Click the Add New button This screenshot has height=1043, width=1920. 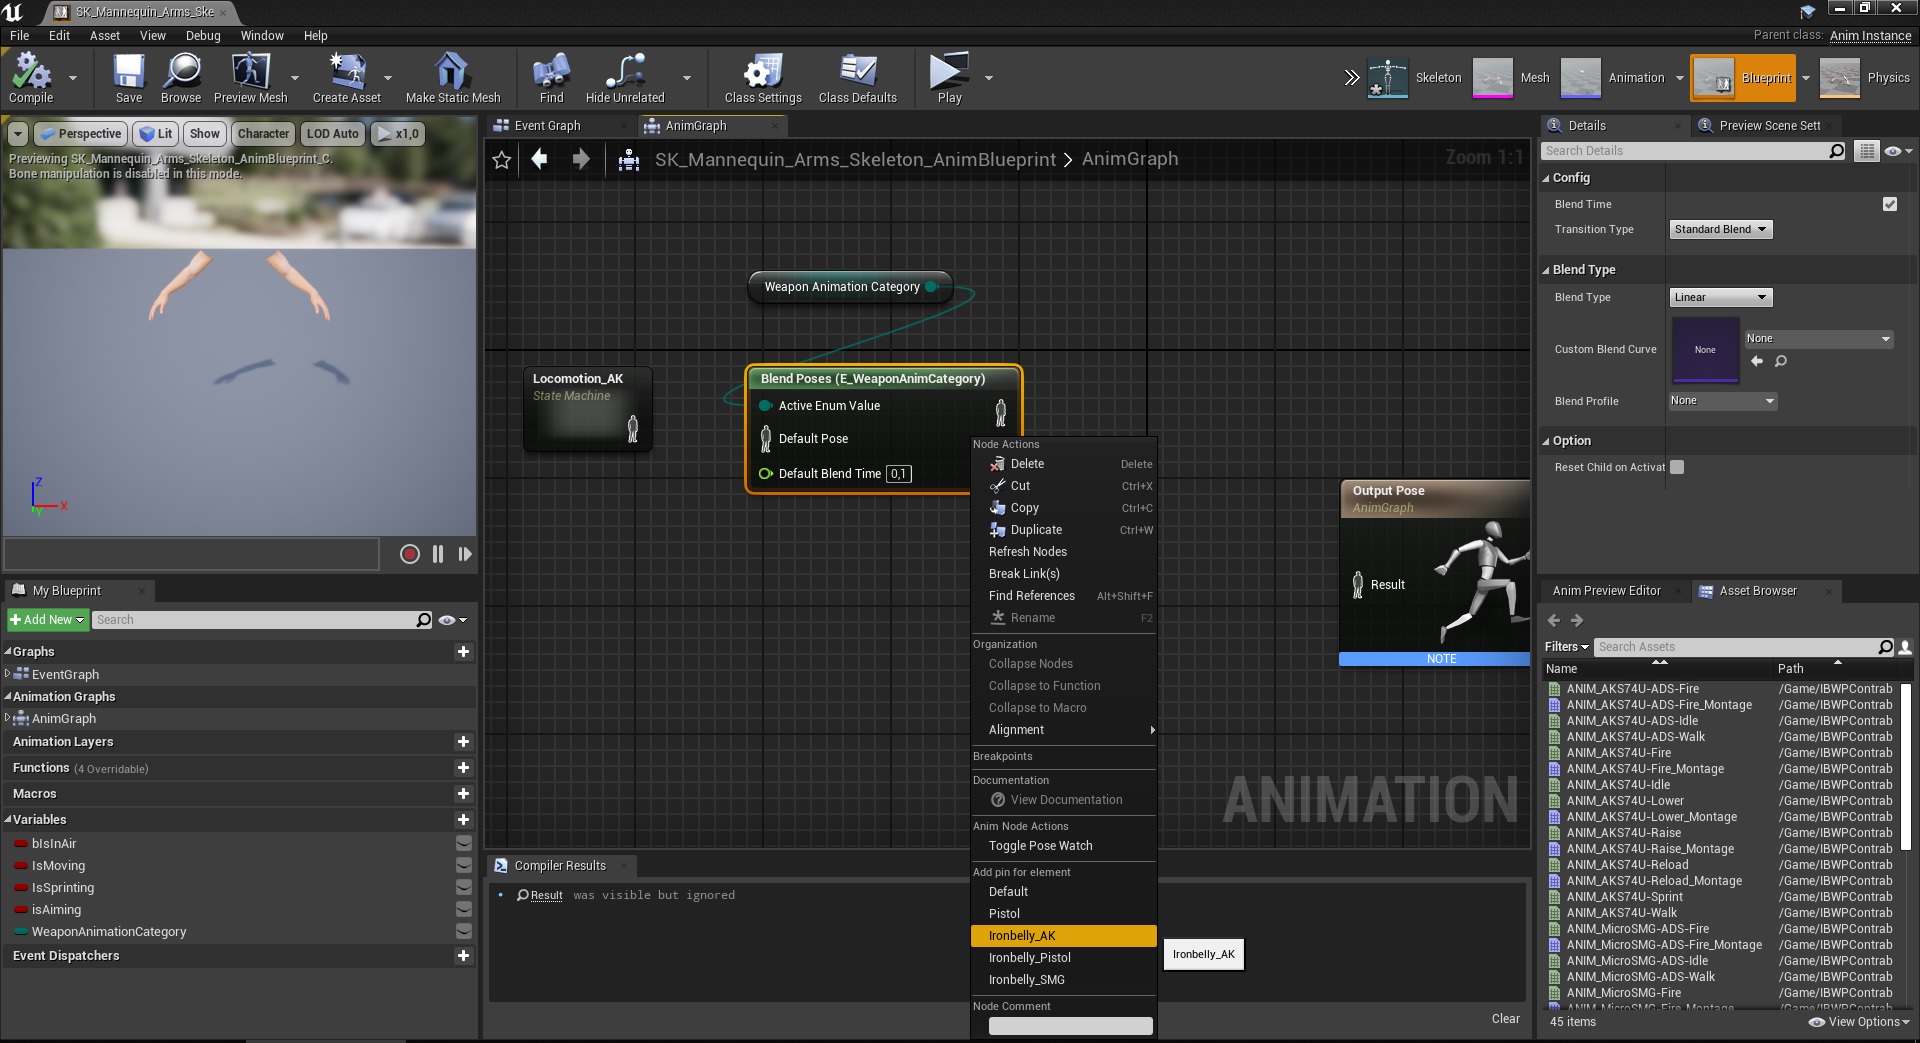[47, 620]
